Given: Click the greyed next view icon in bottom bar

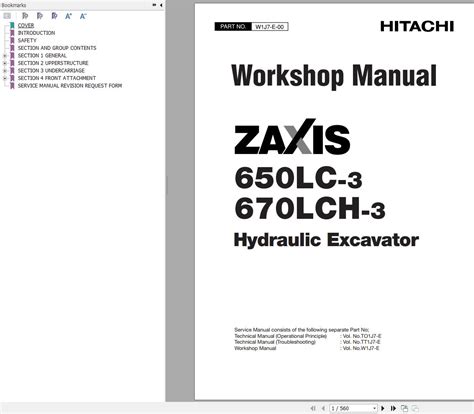Looking at the screenshot, I should coord(415,408).
